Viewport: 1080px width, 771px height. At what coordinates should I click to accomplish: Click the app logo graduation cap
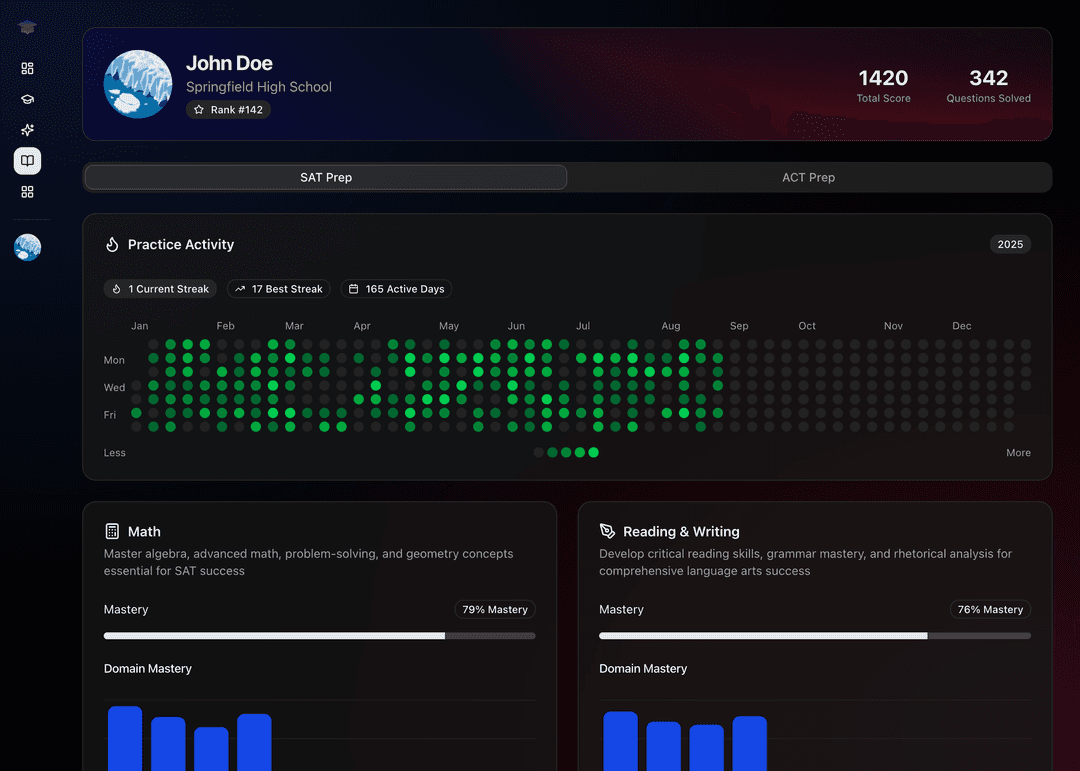click(27, 28)
